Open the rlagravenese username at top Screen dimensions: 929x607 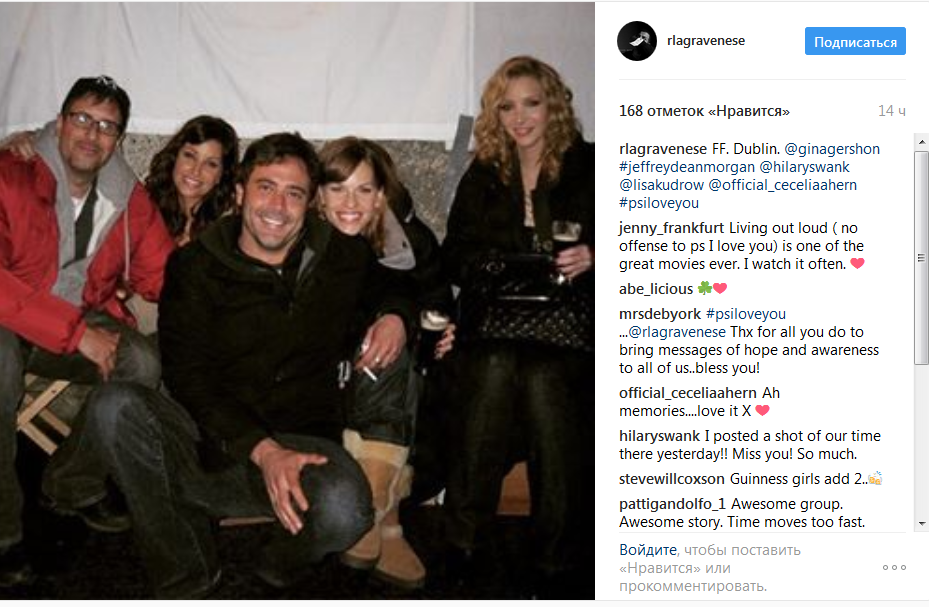pyautogui.click(x=706, y=41)
